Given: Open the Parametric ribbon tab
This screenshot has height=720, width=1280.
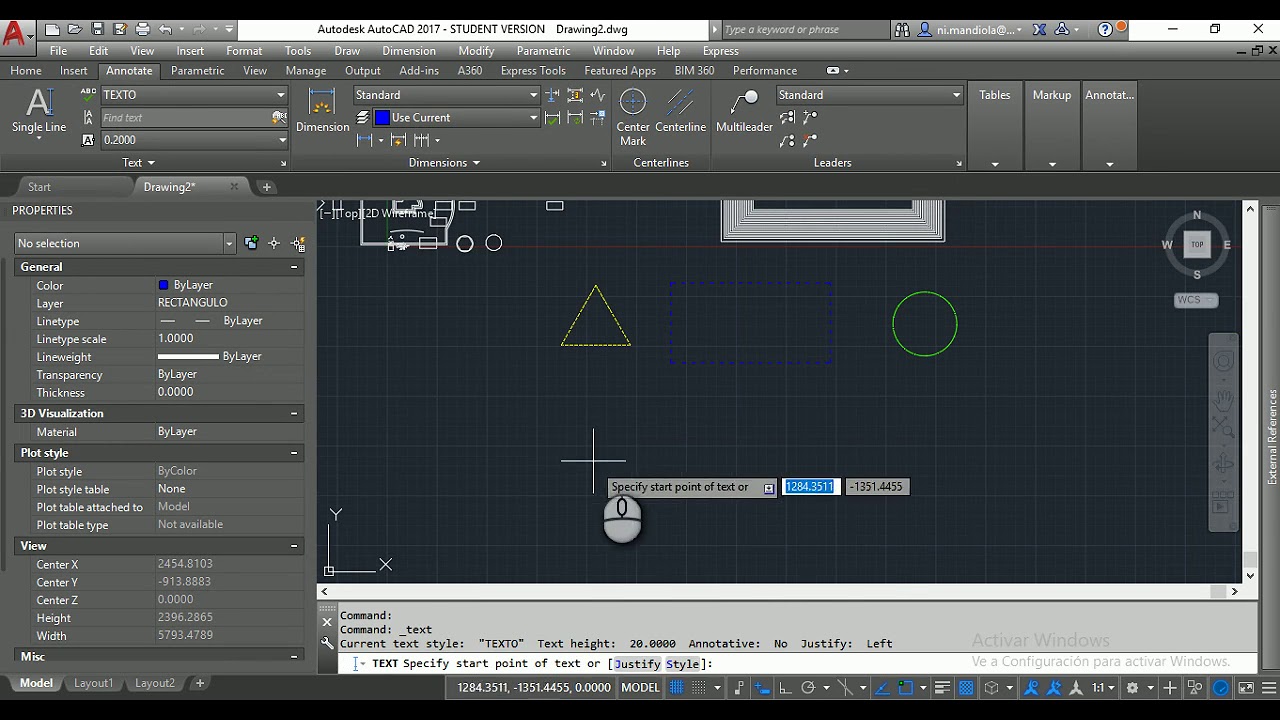Looking at the screenshot, I should pos(197,71).
